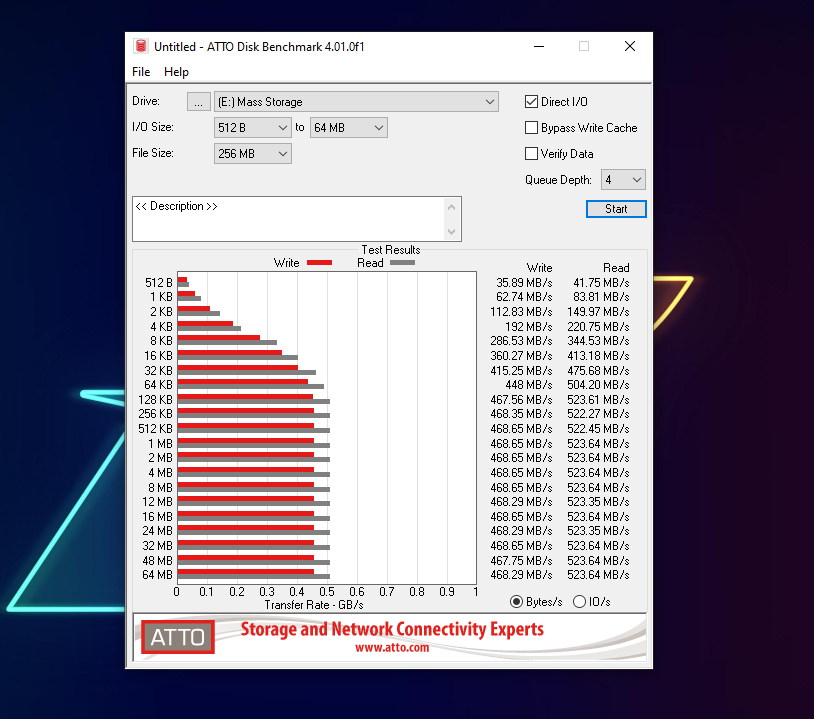
Task: Open the www.atto.com banner link
Action: click(x=392, y=647)
